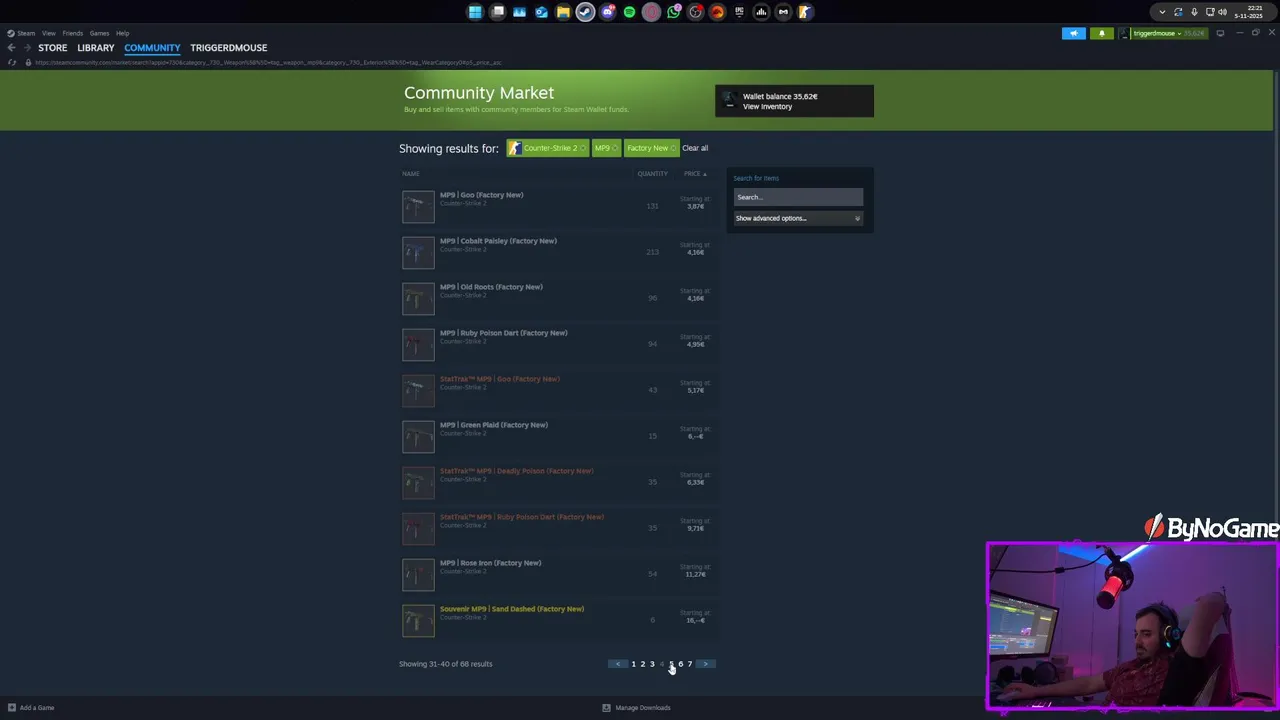Open MP9 | Old Roots (Factory New) listing

[558, 298]
